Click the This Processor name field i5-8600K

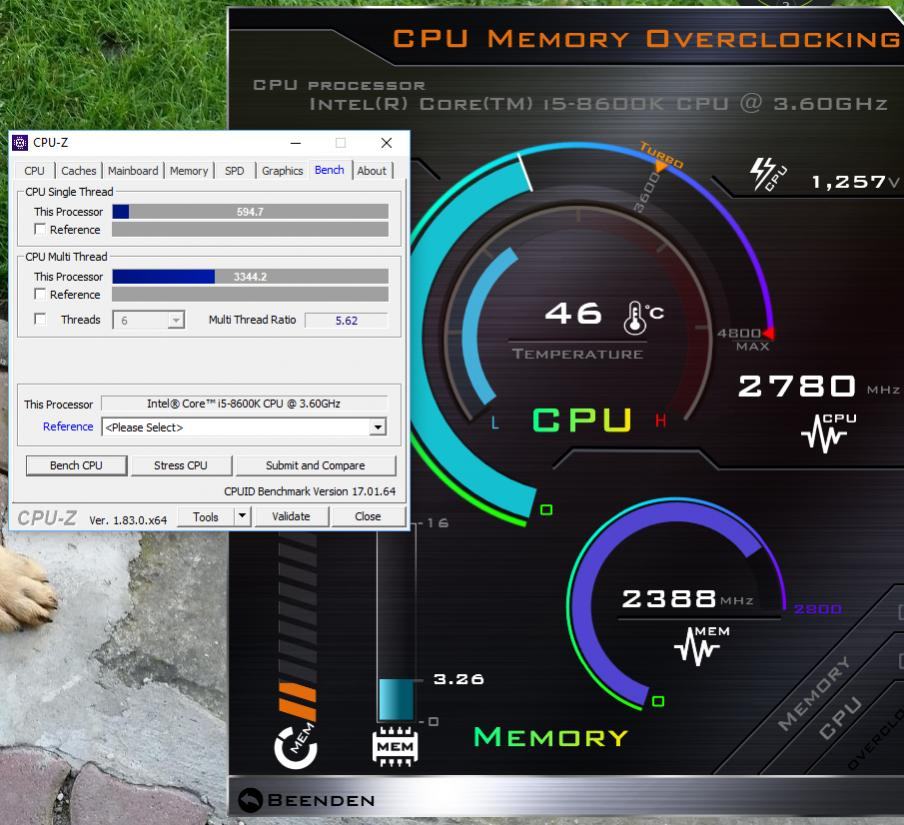coord(244,404)
